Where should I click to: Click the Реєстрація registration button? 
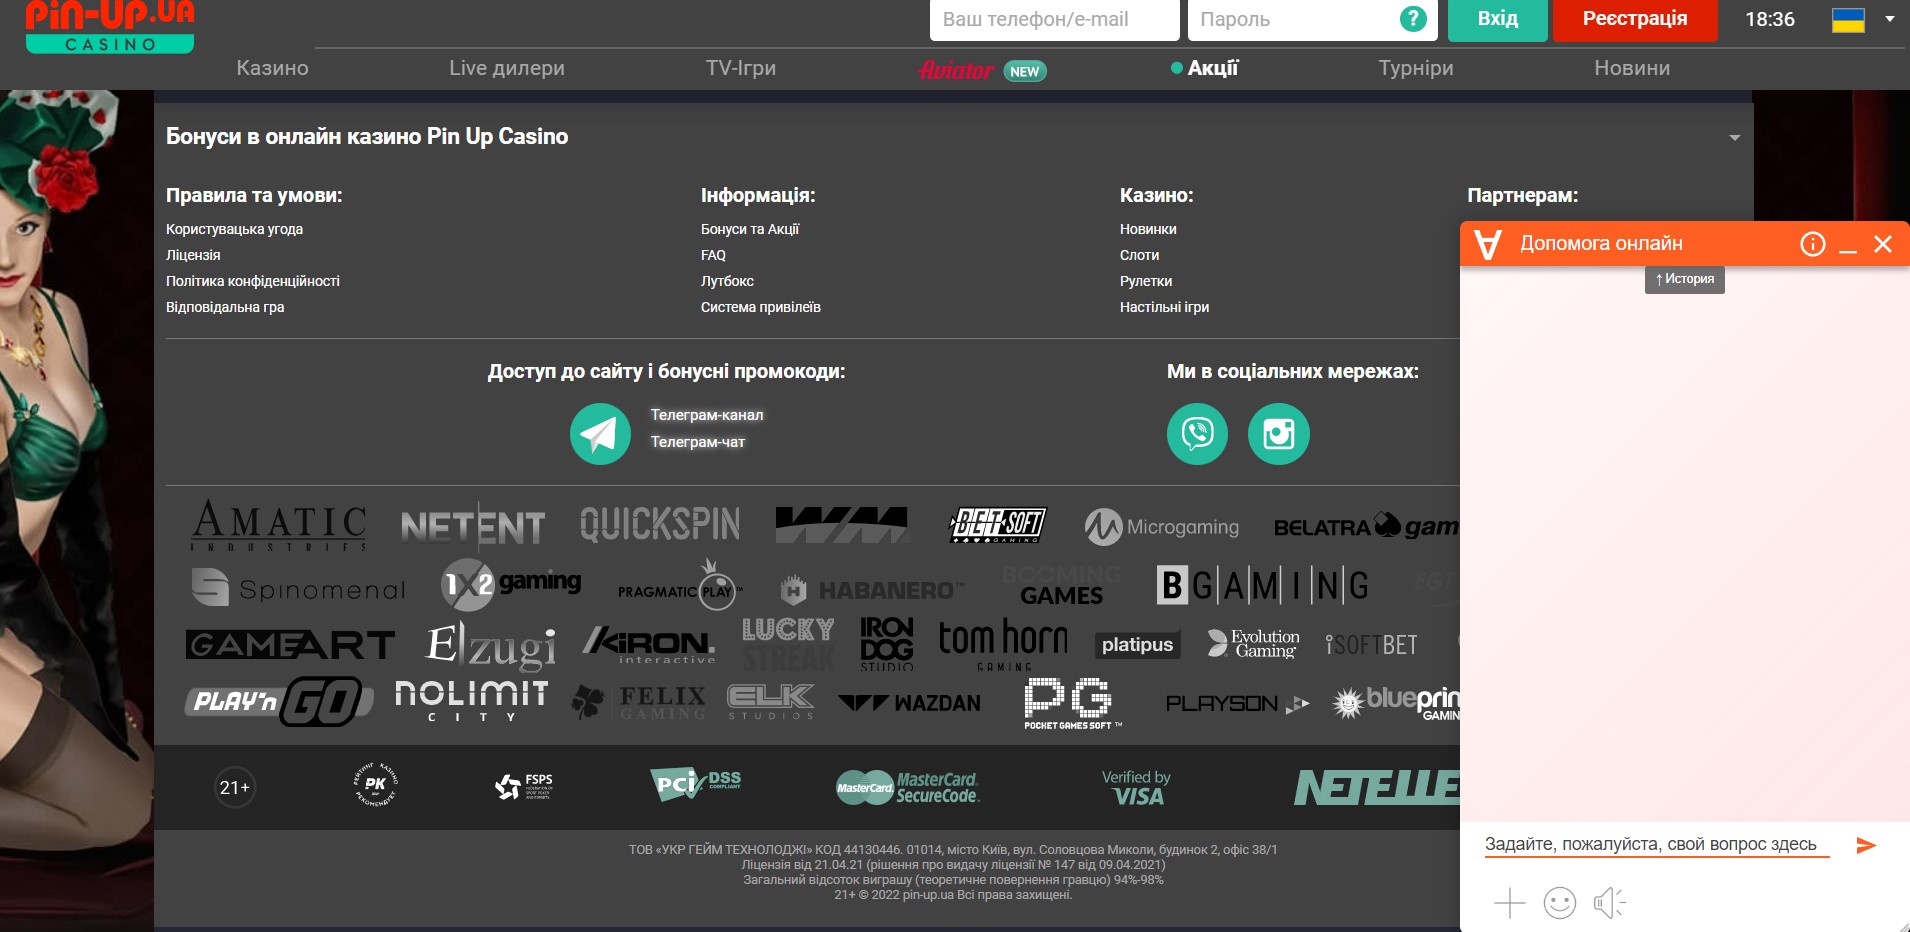1635,19
